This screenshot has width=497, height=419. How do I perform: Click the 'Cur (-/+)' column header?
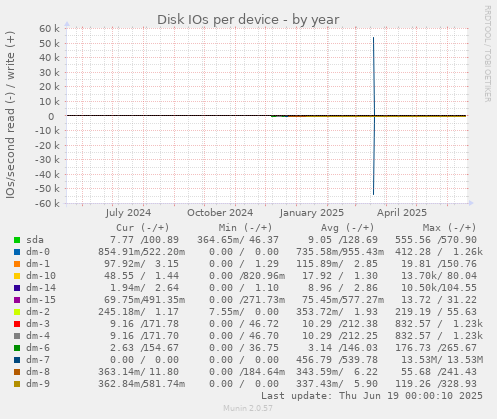click(143, 228)
